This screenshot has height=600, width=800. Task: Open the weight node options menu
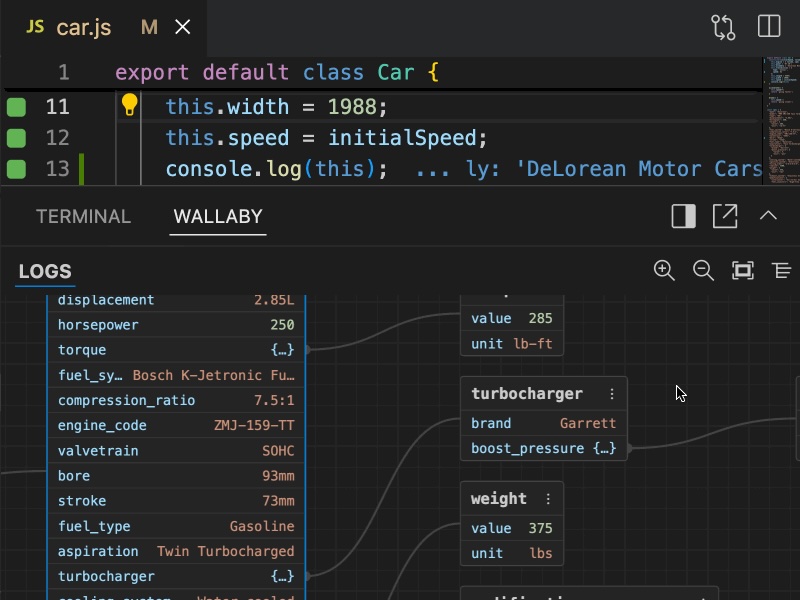(x=548, y=499)
